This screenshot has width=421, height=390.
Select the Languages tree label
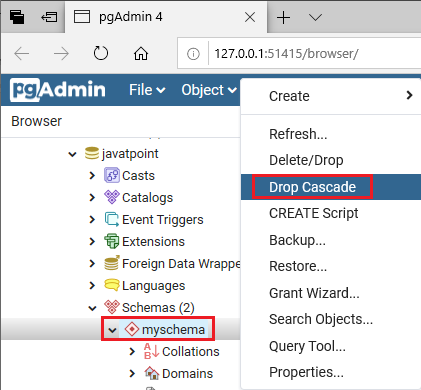click(x=154, y=286)
